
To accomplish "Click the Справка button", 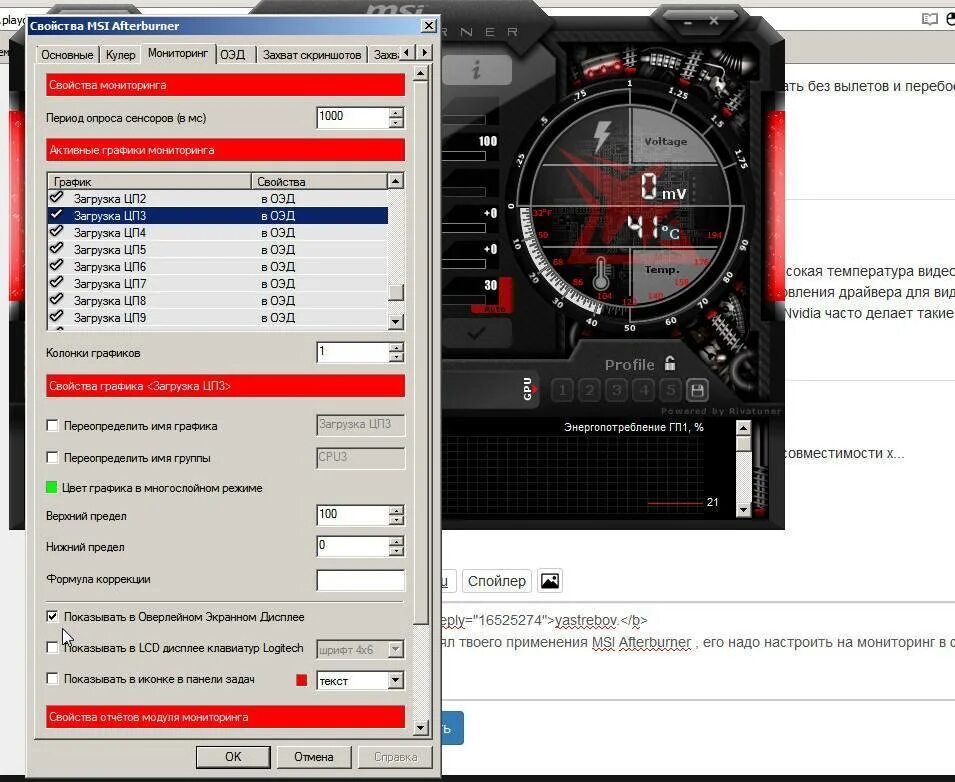I will tap(395, 756).
